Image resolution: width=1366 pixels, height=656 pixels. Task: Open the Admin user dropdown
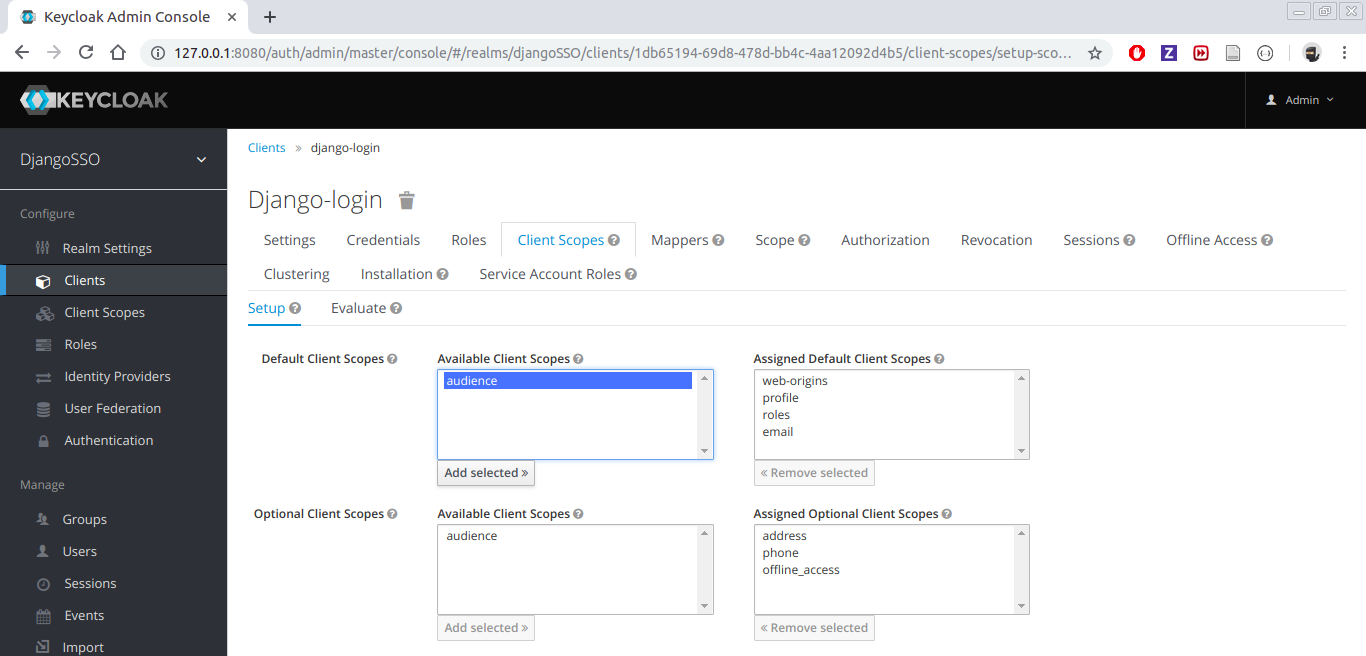pyautogui.click(x=1300, y=100)
